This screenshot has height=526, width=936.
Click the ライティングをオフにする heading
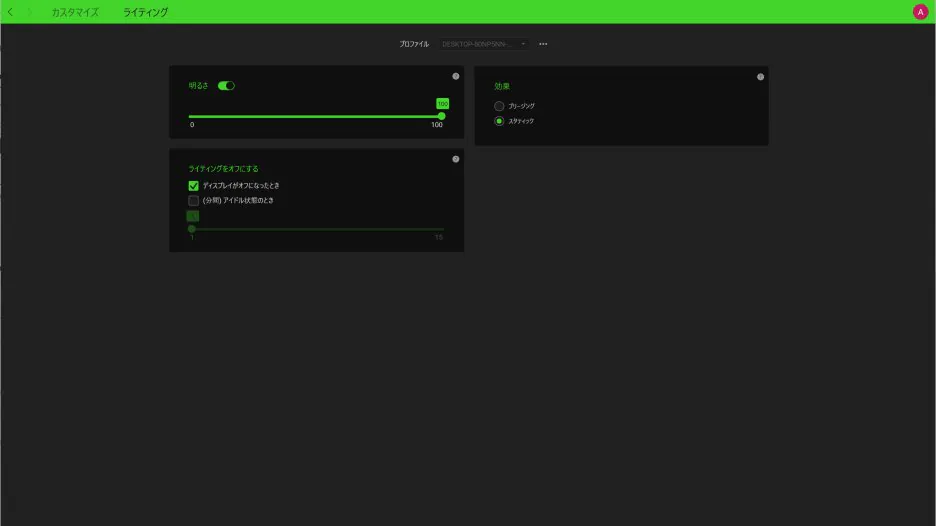click(223, 169)
